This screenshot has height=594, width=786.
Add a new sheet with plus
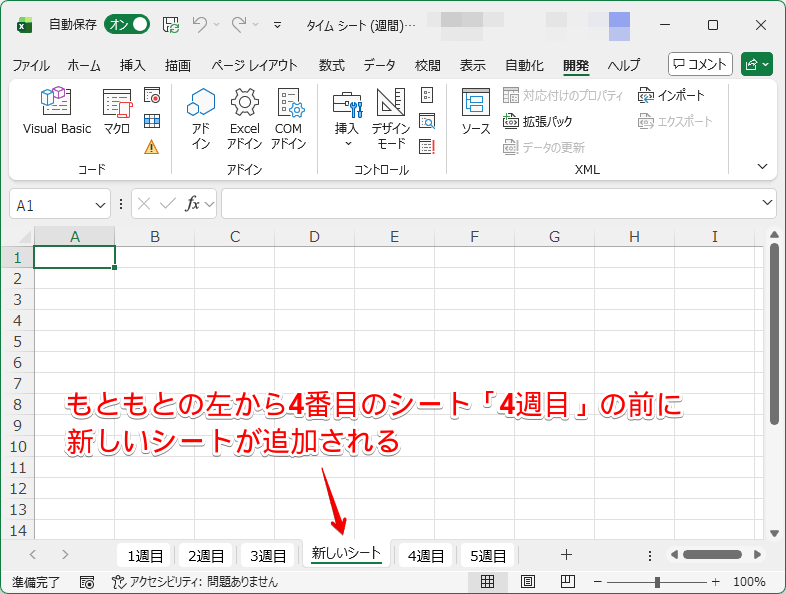pyautogui.click(x=566, y=555)
